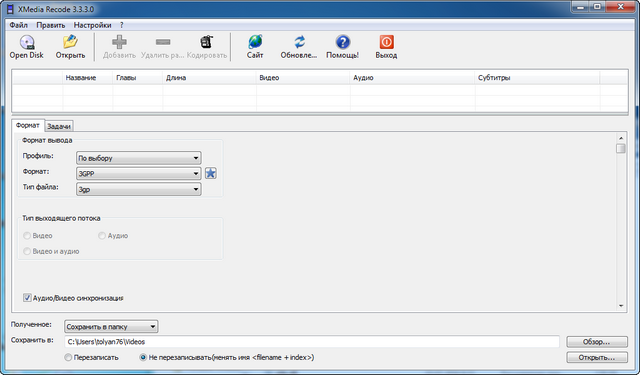The image size is (640, 375).
Task: Click the red Выход exit icon
Action: click(x=386, y=42)
